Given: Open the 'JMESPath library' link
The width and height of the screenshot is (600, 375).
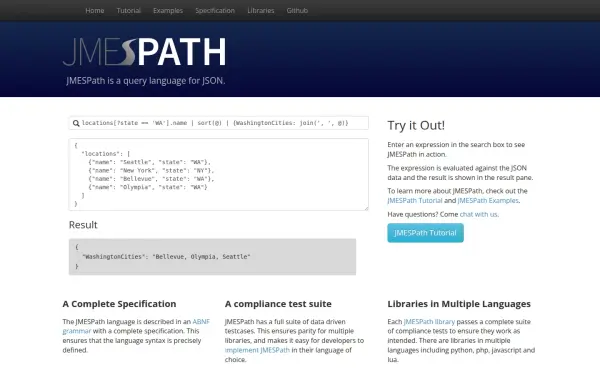Looking at the screenshot, I should click(x=429, y=321).
